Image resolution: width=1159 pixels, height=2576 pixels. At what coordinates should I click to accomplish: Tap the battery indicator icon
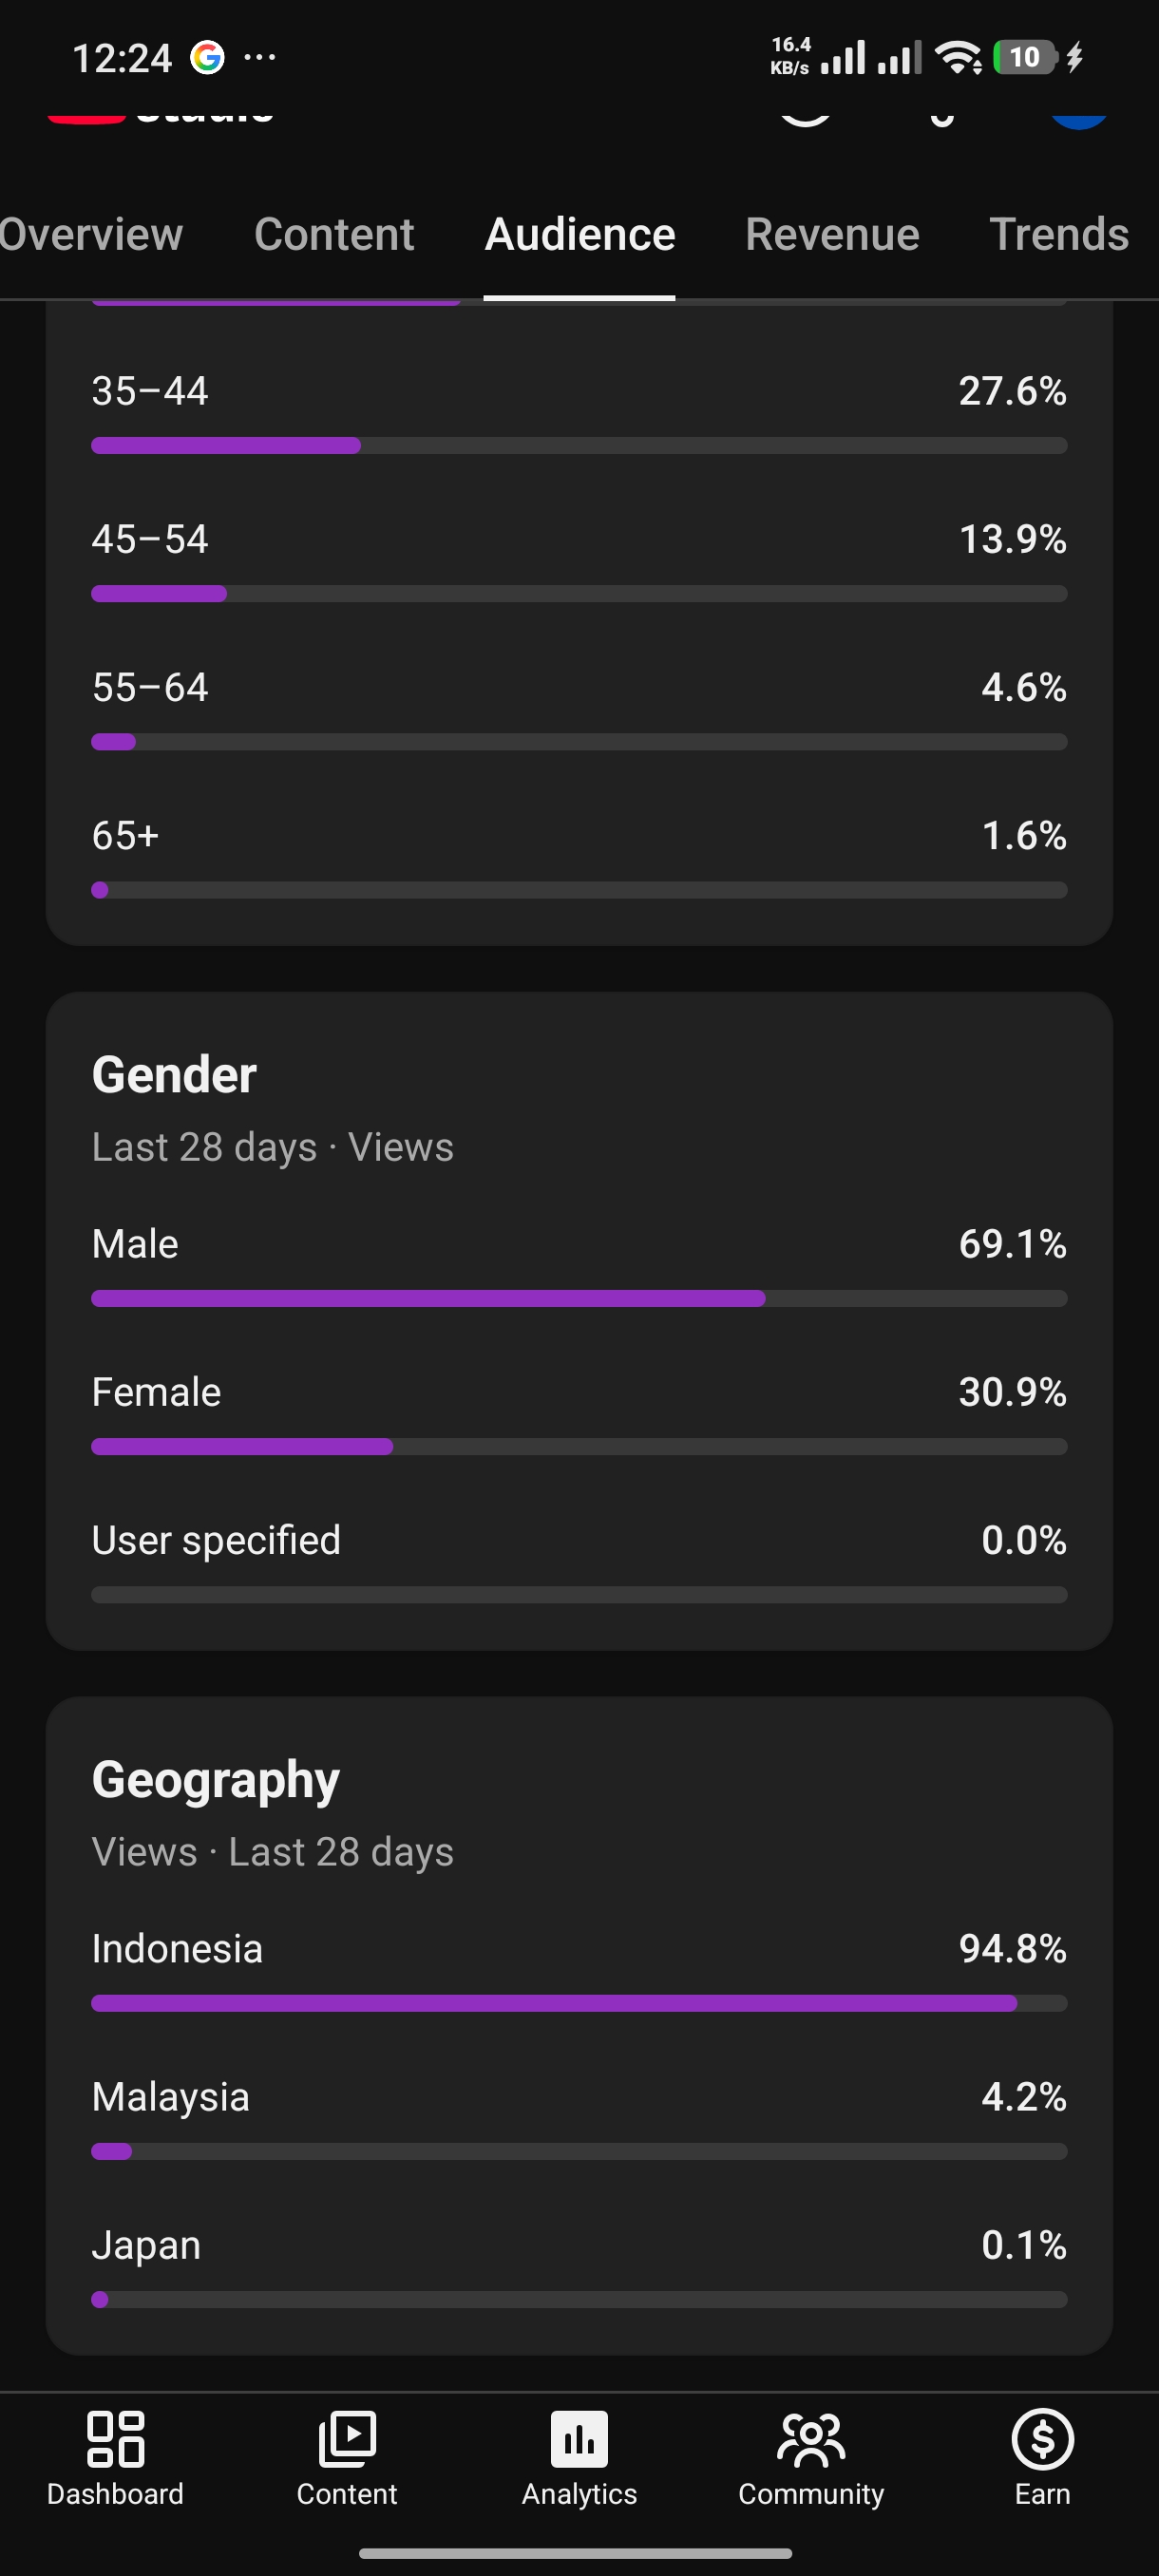1025,58
